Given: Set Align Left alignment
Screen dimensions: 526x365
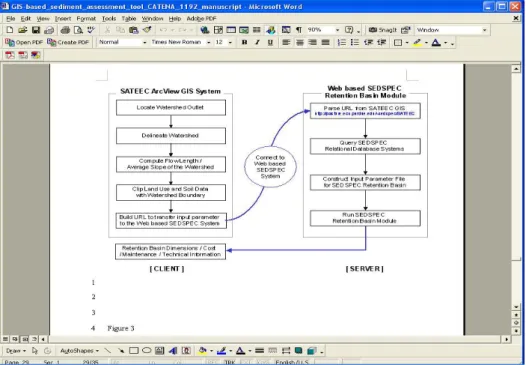Looking at the screenshot, I should (x=286, y=43).
